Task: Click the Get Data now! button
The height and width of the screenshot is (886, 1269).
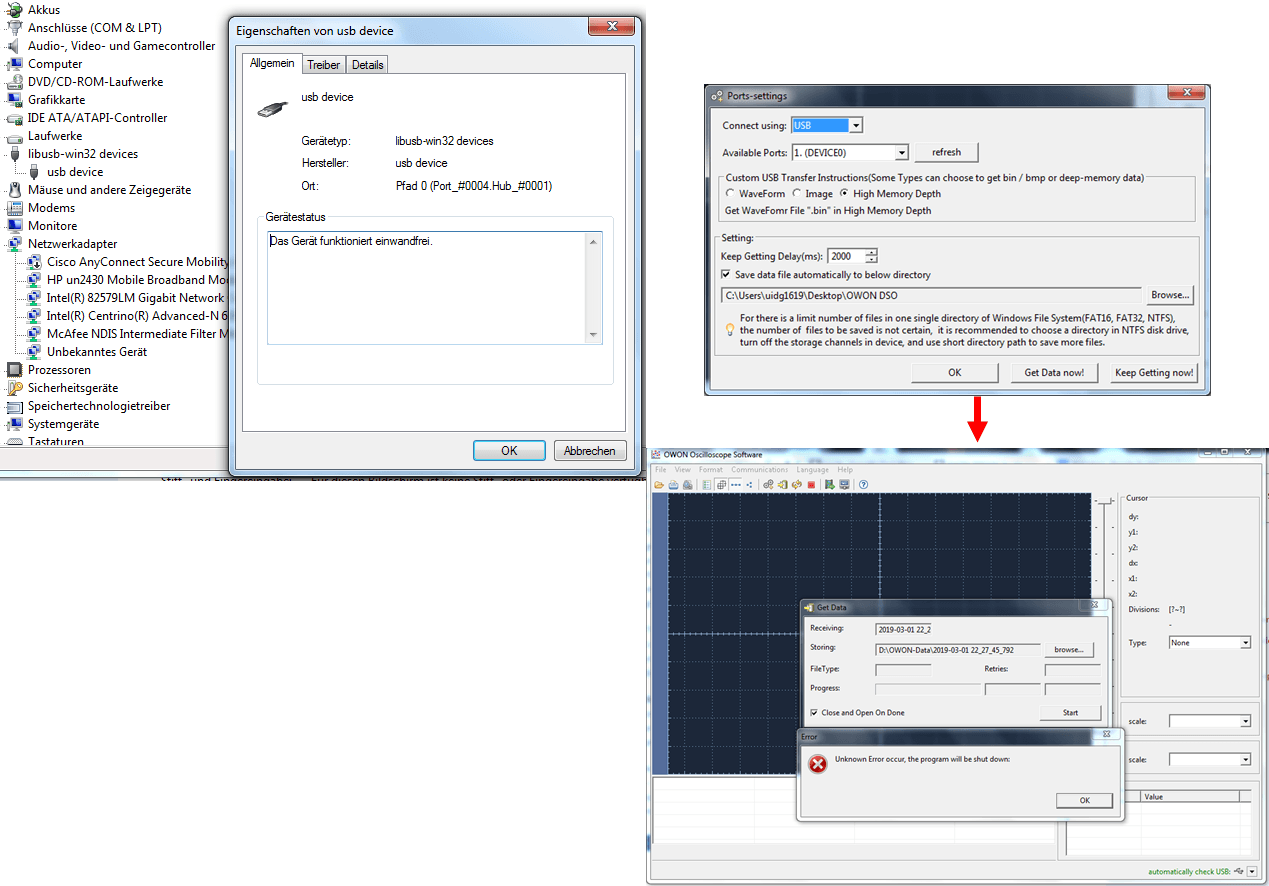Action: 1053,372
